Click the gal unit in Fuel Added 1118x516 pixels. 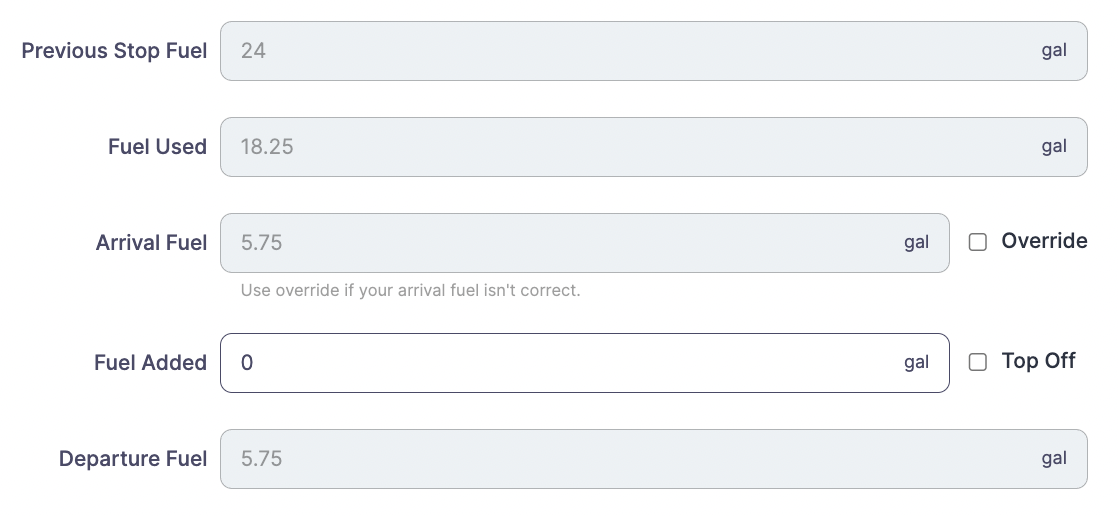pyautogui.click(x=916, y=363)
